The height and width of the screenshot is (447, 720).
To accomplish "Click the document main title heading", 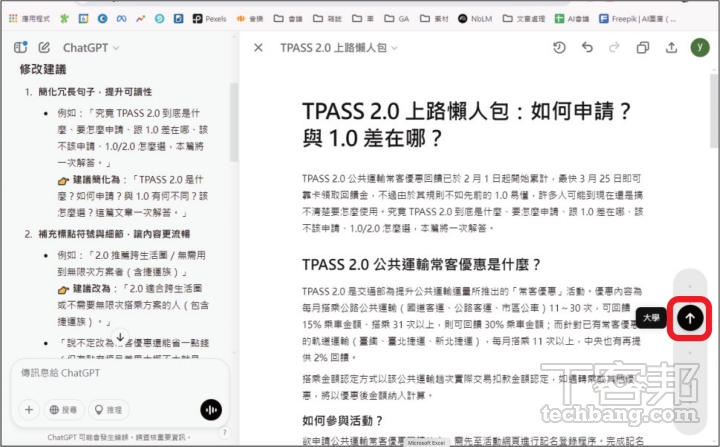I will (x=467, y=124).
